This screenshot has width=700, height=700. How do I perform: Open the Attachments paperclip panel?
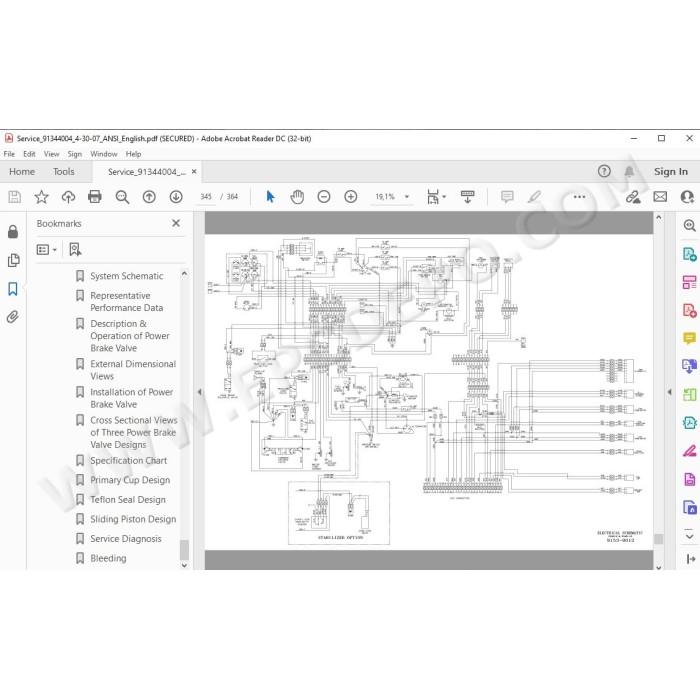click(12, 317)
